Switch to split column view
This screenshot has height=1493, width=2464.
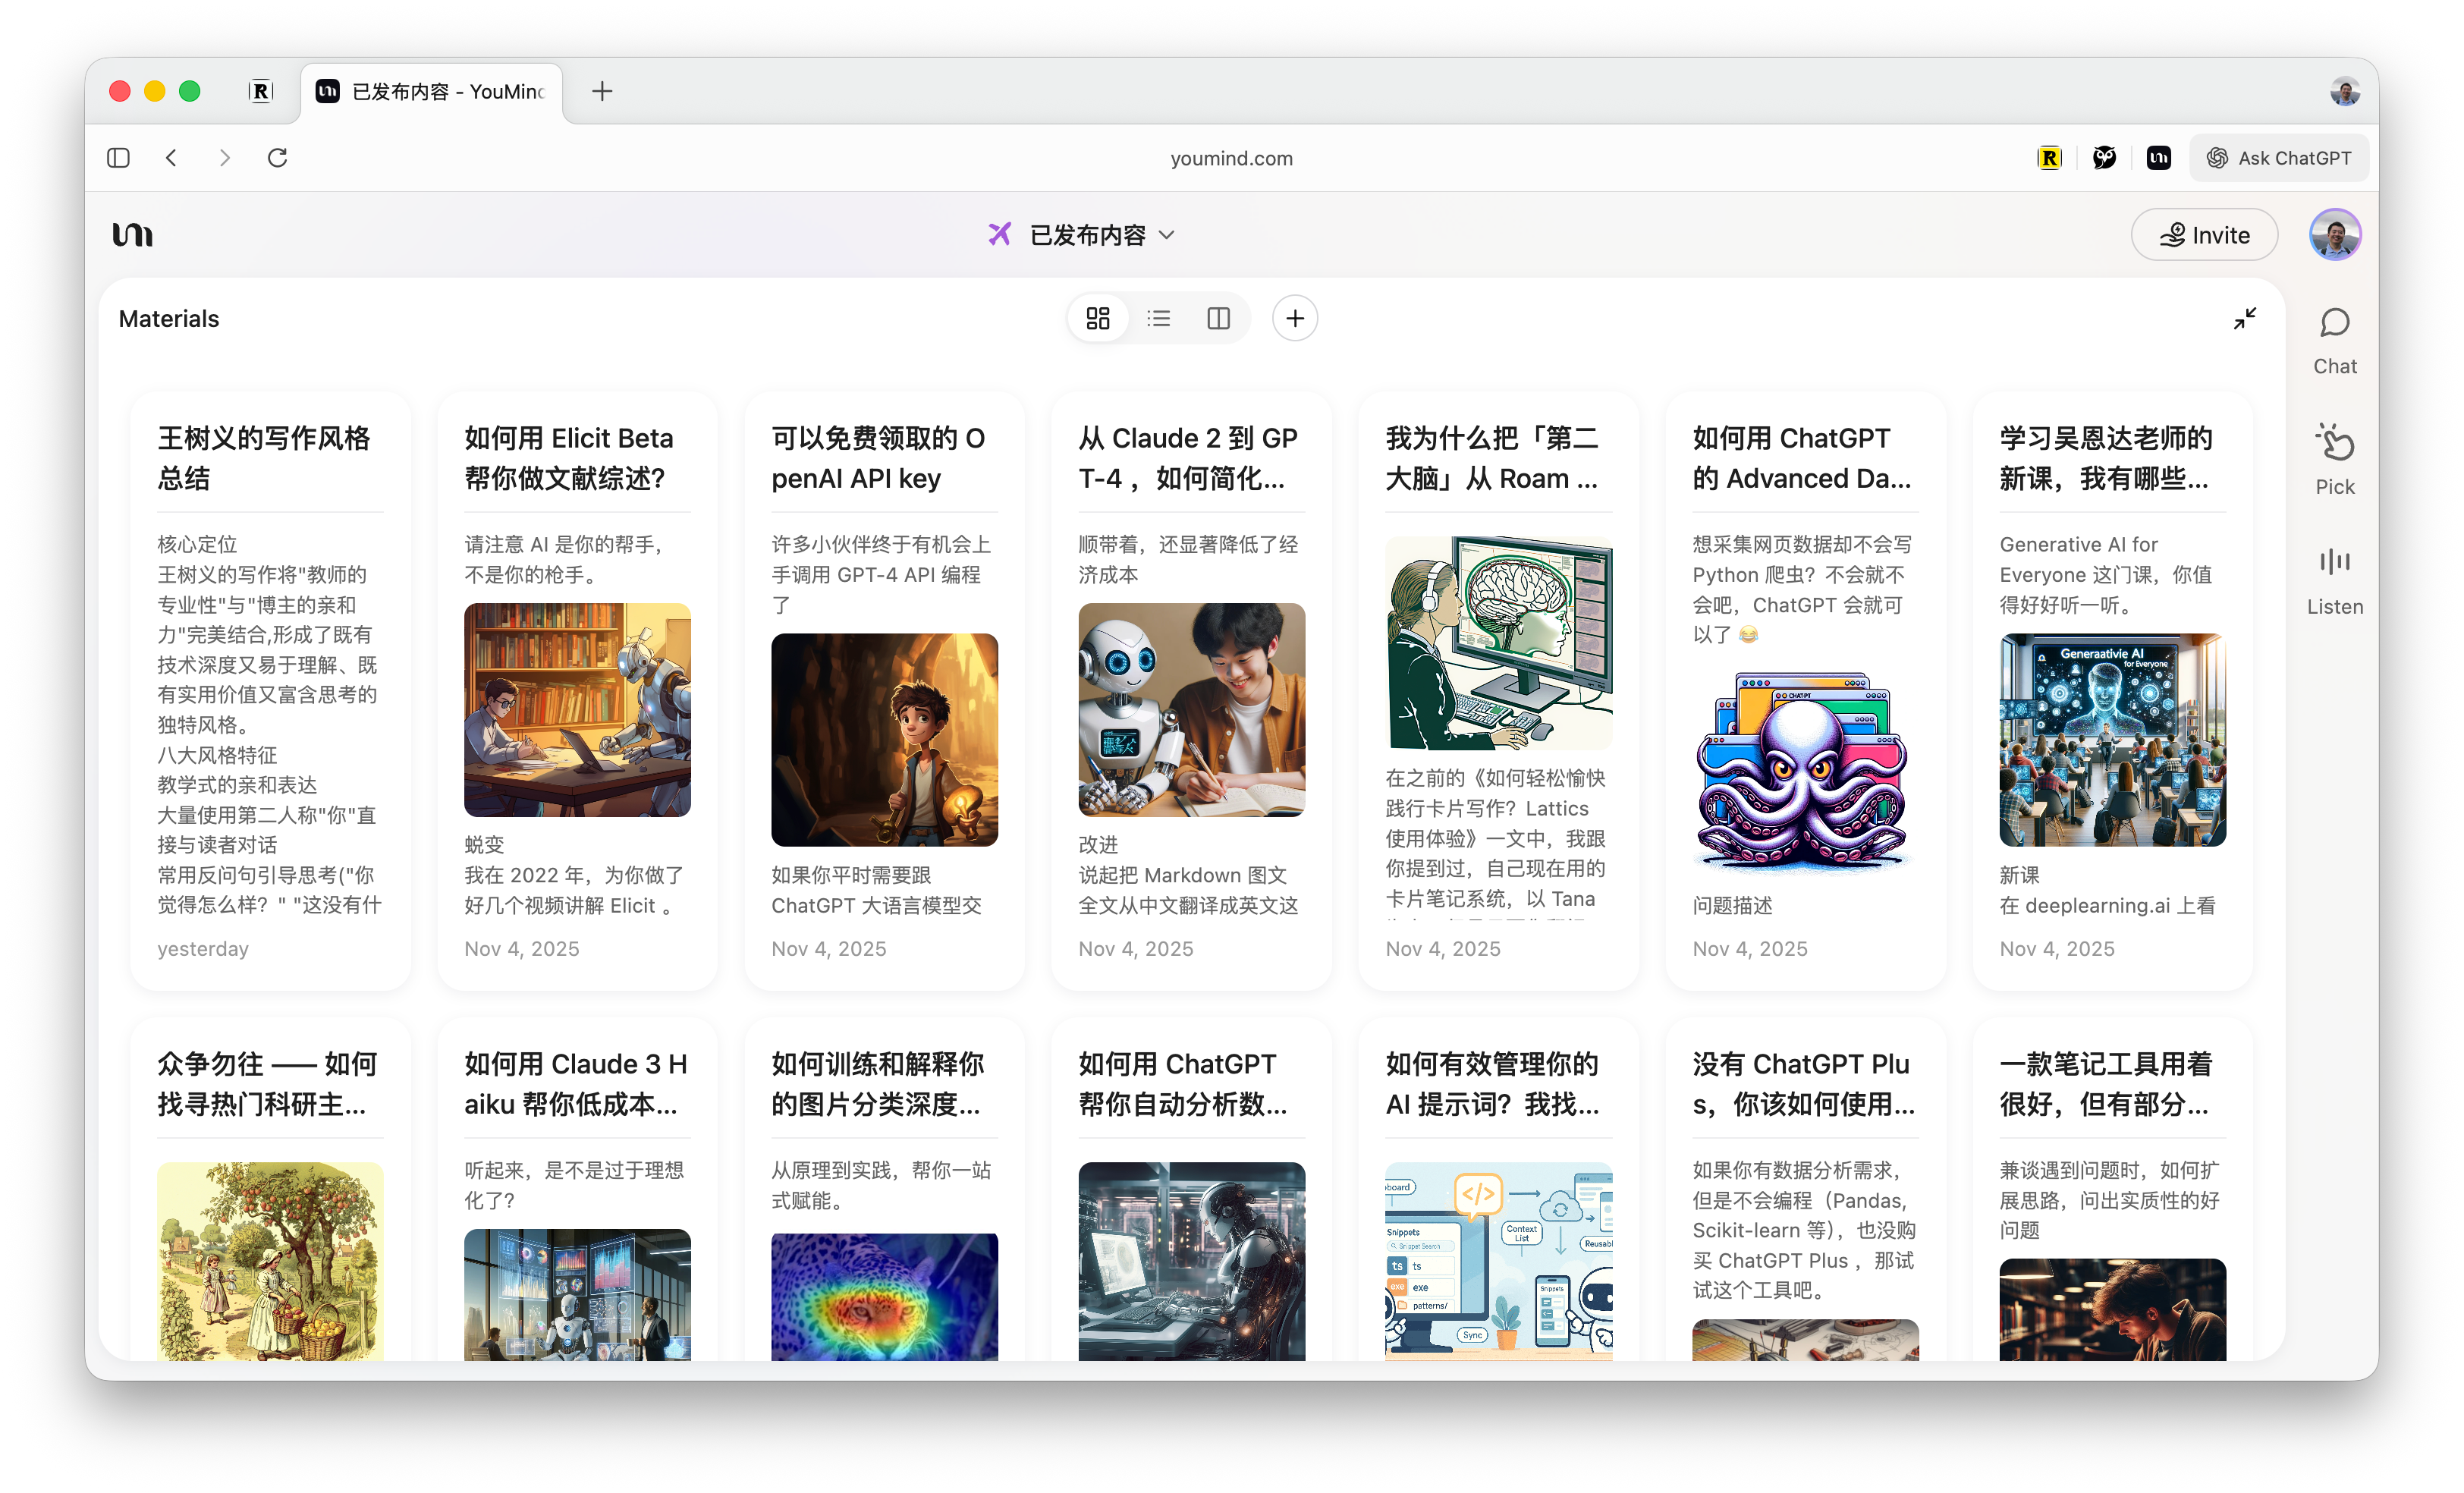pyautogui.click(x=1218, y=319)
